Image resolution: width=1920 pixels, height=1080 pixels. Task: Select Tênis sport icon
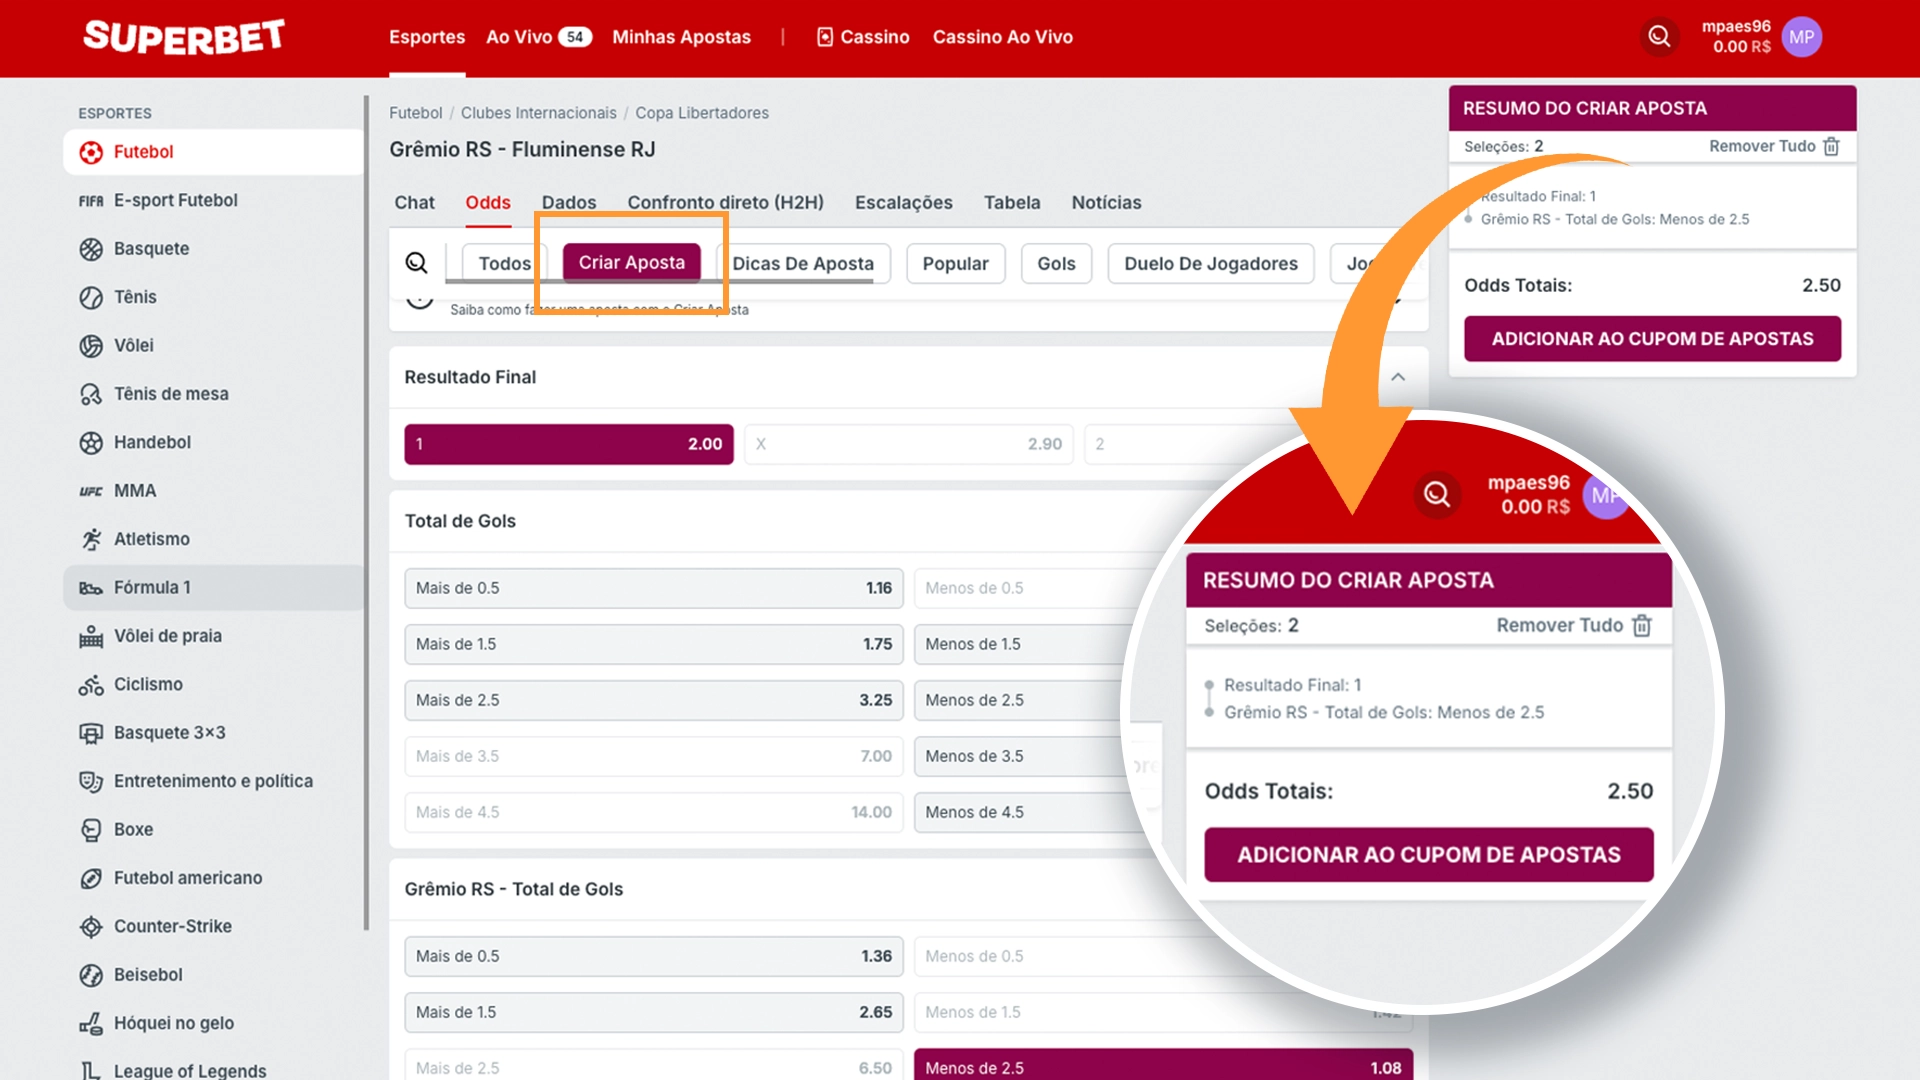(91, 297)
